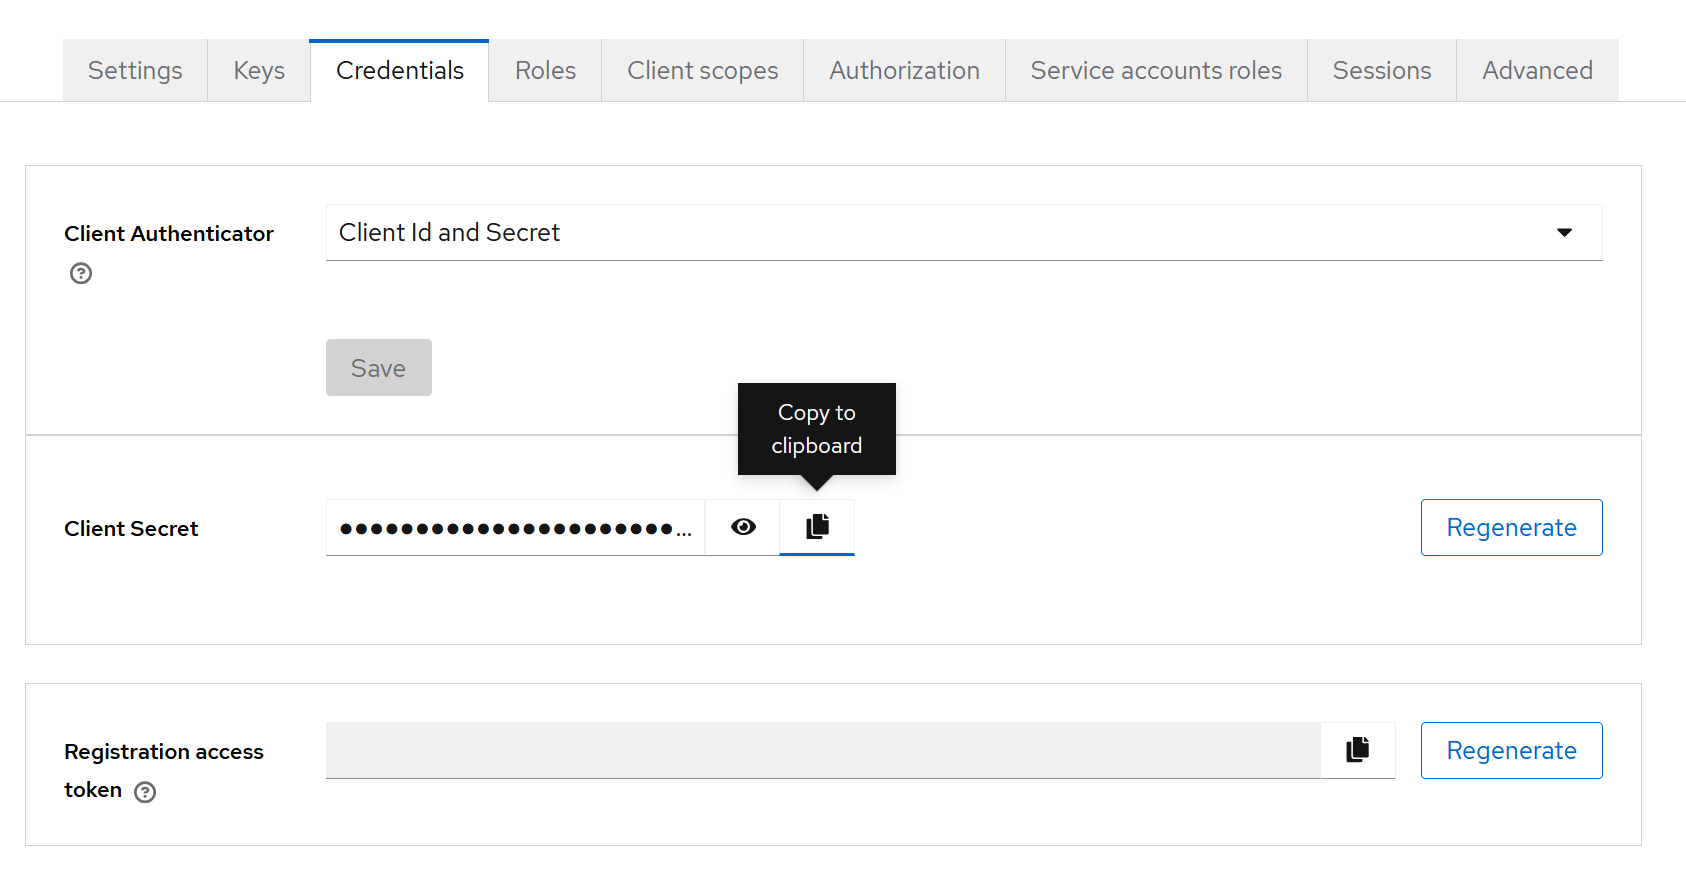
Task: Click help icon beside Client Authenticator
Action: [x=81, y=273]
